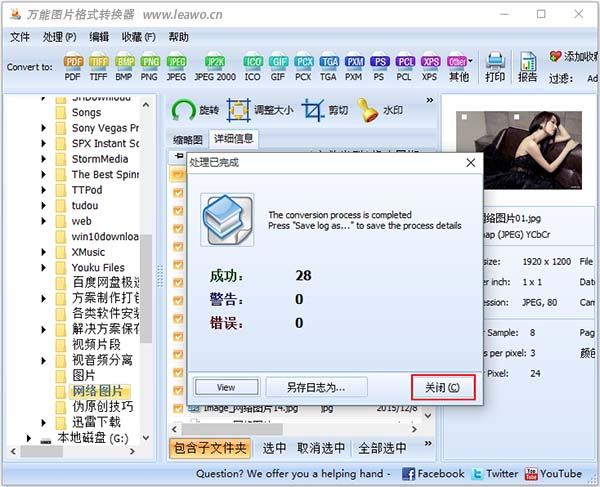Select BMP output format

pyautogui.click(x=124, y=66)
